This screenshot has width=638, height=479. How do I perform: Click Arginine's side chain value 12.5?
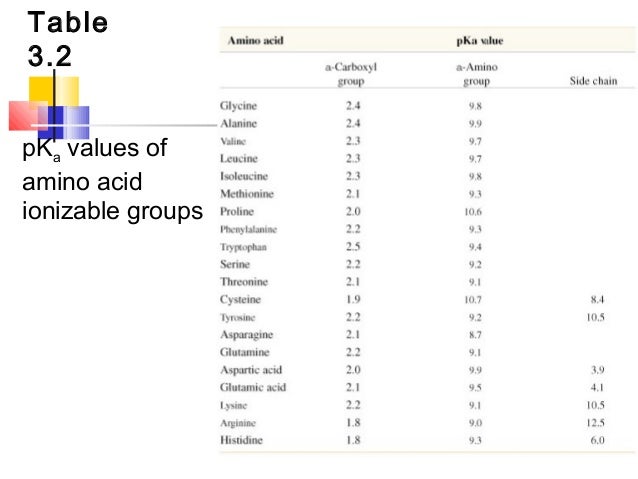pos(596,422)
